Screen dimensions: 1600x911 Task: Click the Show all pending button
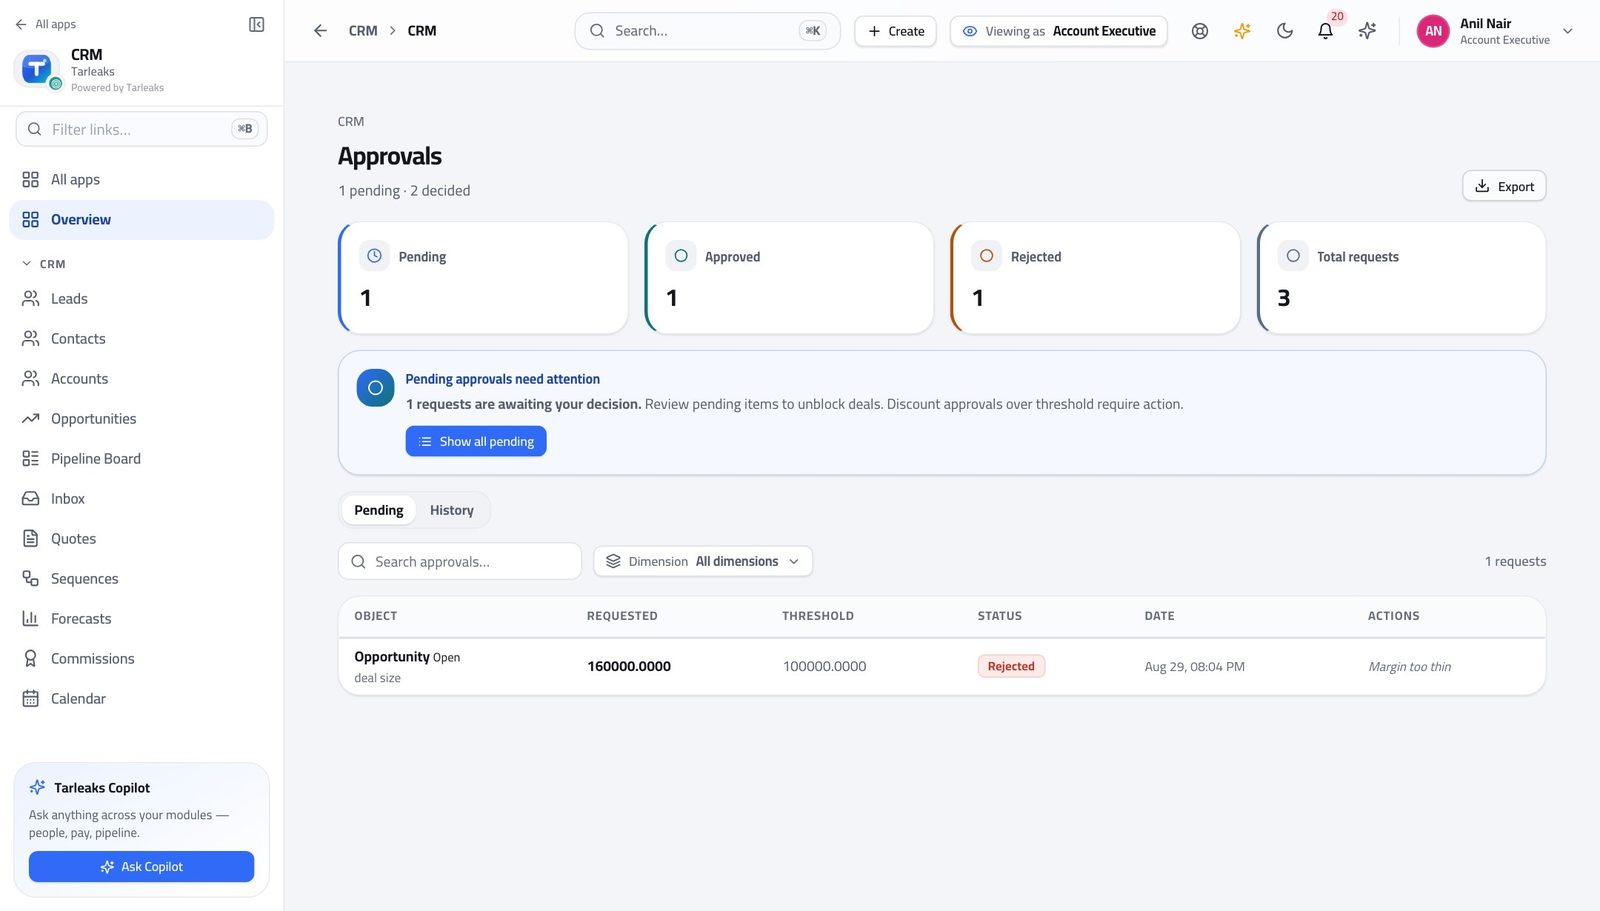(x=476, y=441)
